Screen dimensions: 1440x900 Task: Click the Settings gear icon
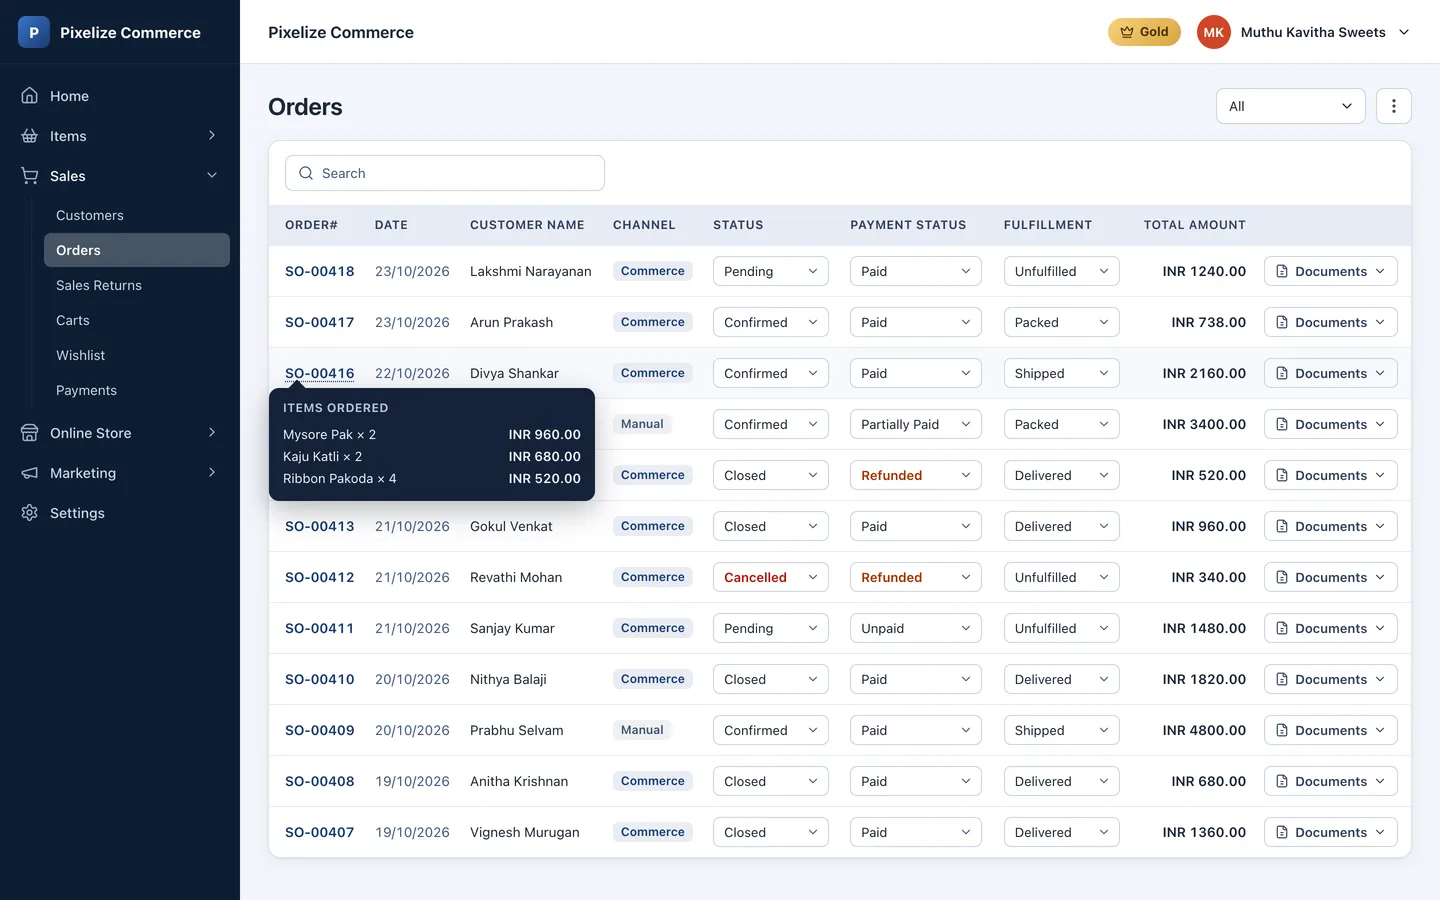pos(30,513)
